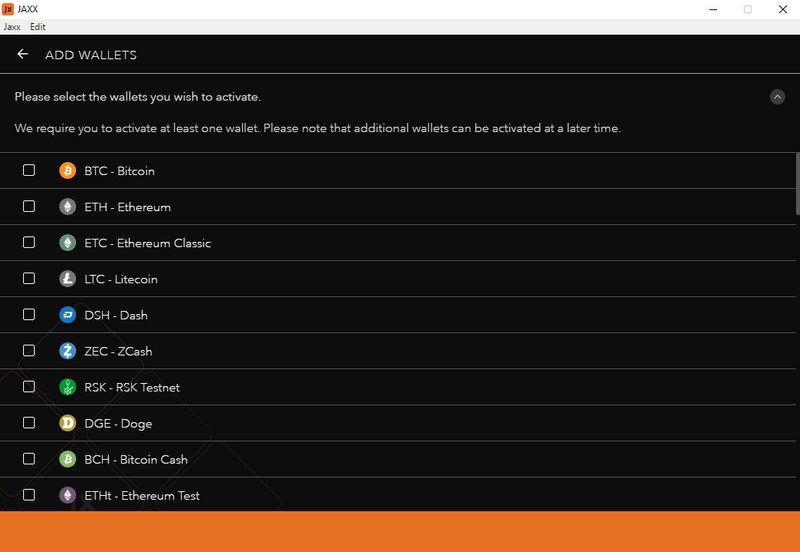Screen dimensions: 800x552
Task: Click the 'ZEC - ZCash' label
Action: click(x=118, y=352)
